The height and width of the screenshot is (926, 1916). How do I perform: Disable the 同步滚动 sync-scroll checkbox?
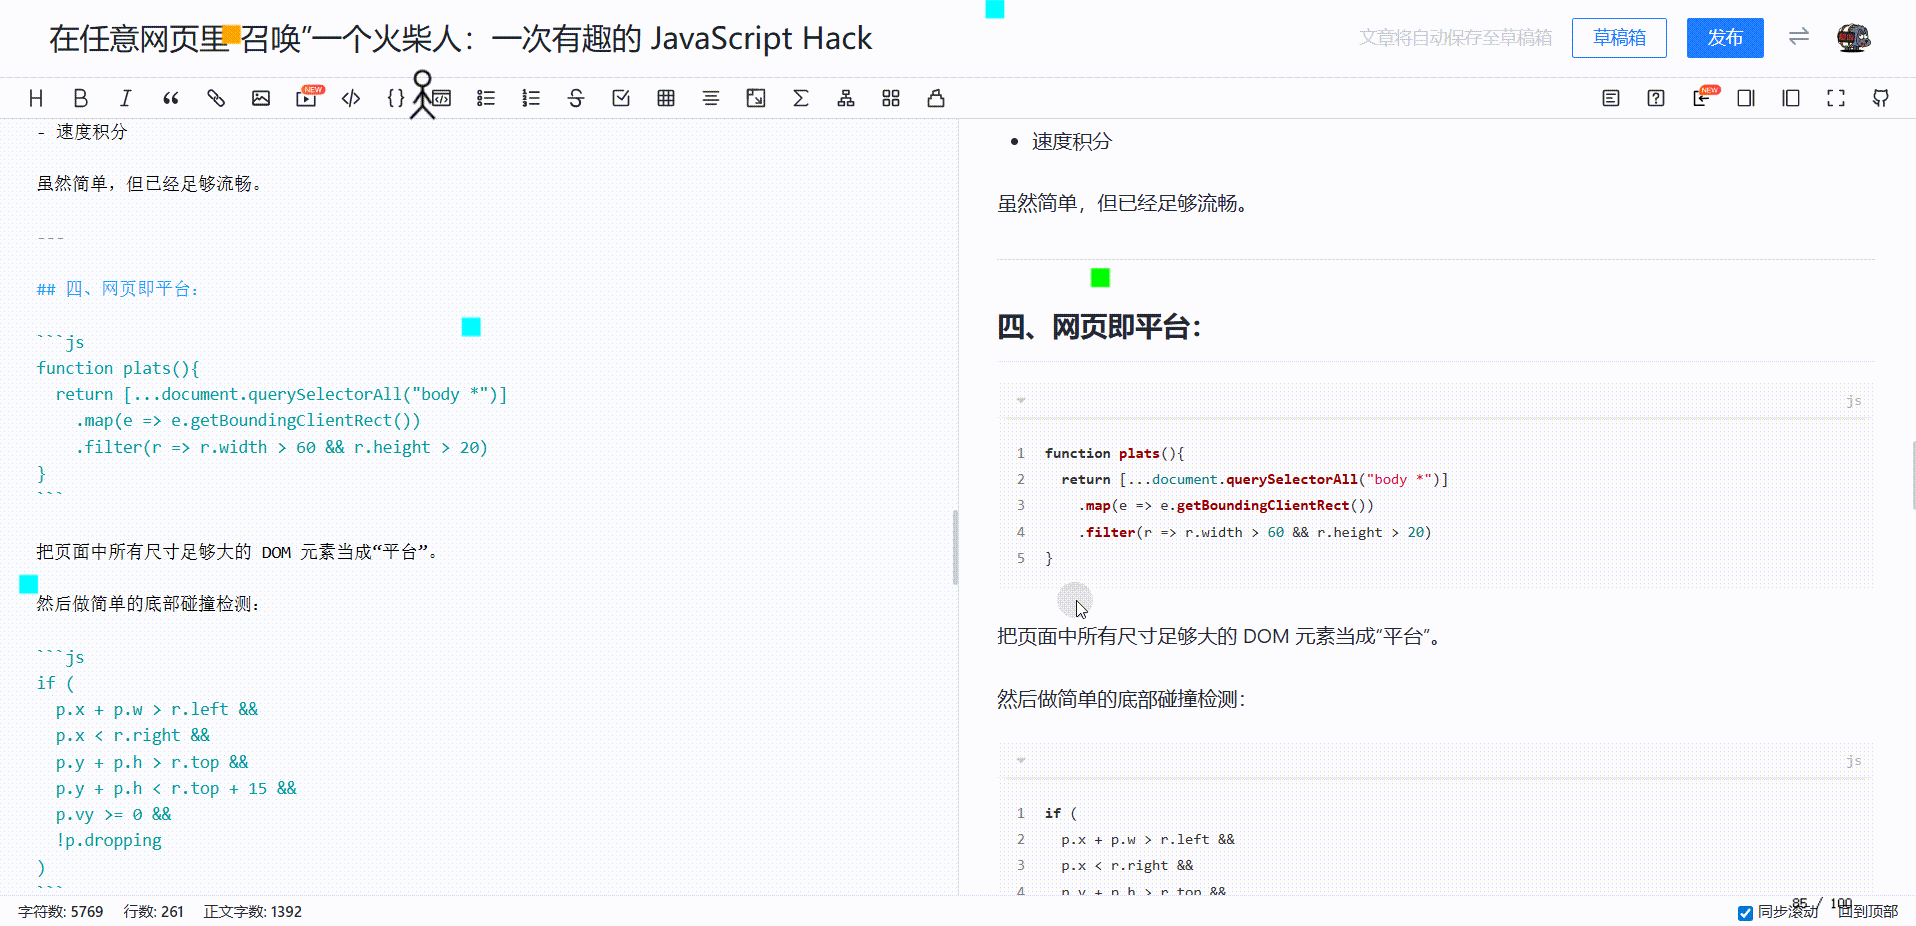[x=1745, y=913]
